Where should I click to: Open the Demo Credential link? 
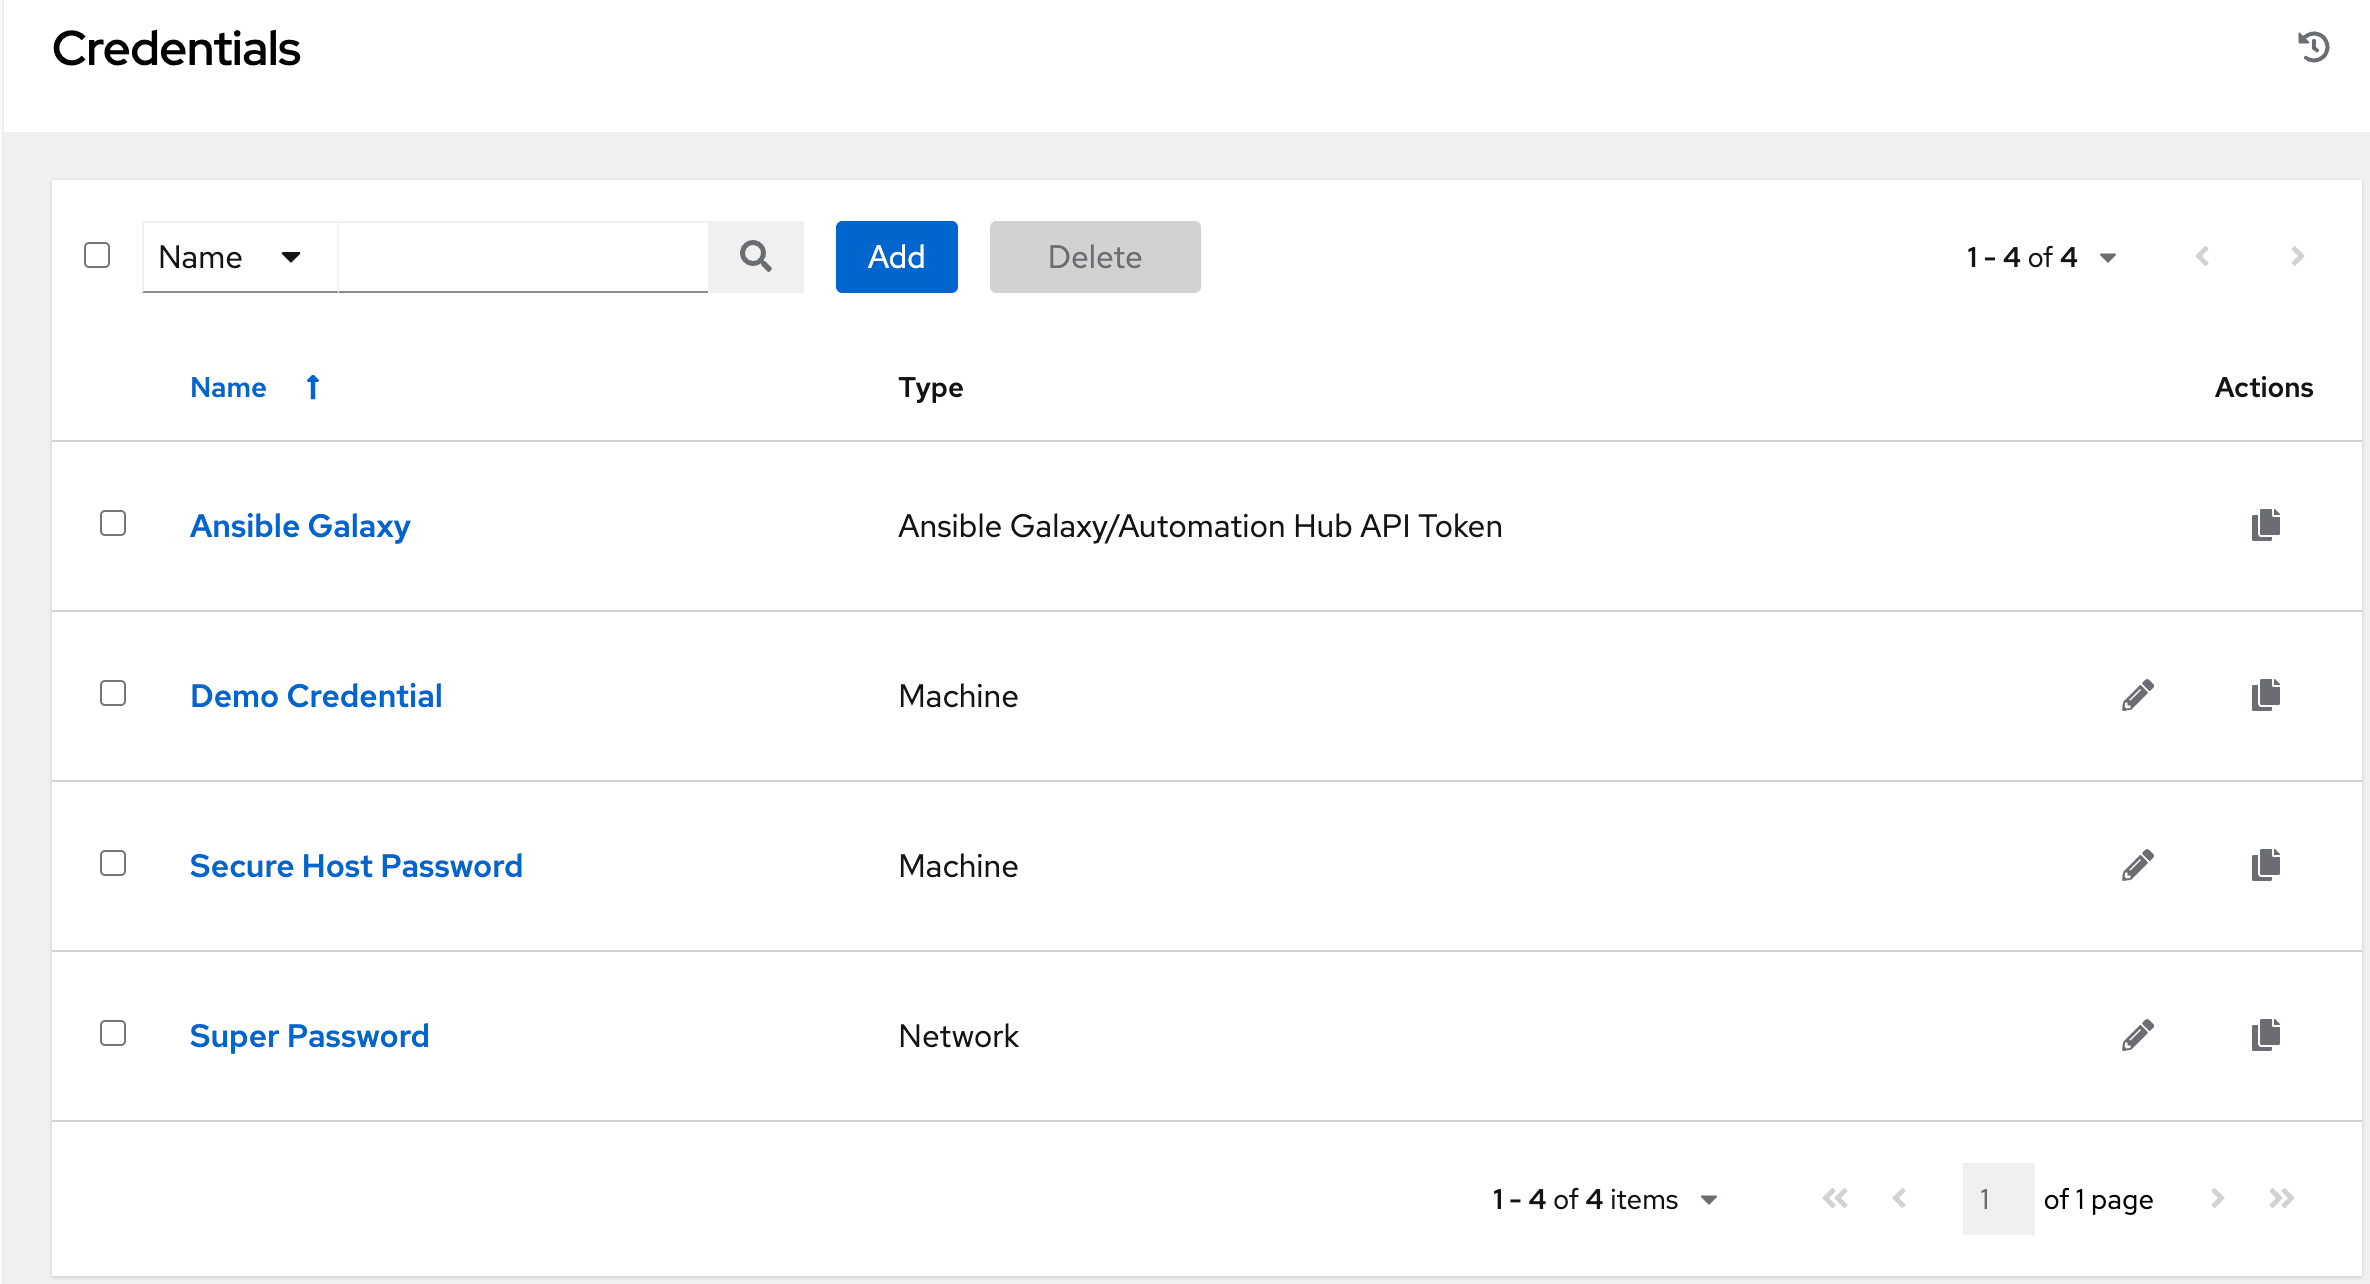coord(316,695)
